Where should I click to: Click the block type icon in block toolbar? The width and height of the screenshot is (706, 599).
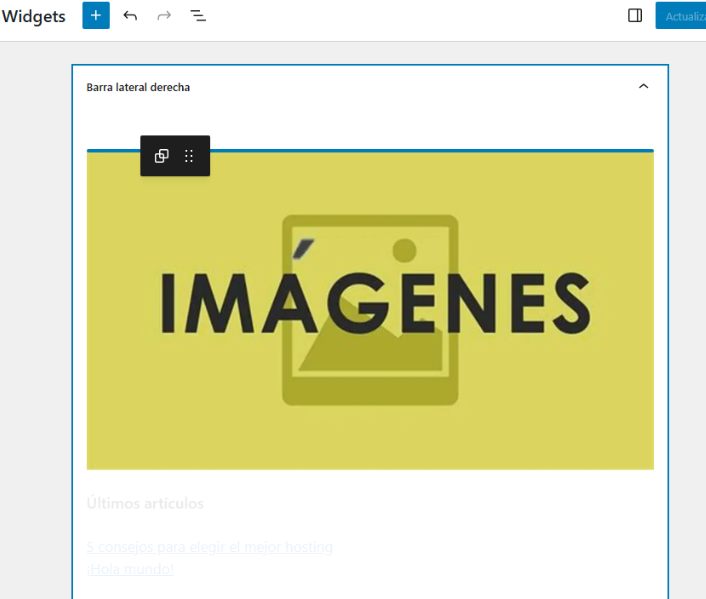click(x=161, y=156)
